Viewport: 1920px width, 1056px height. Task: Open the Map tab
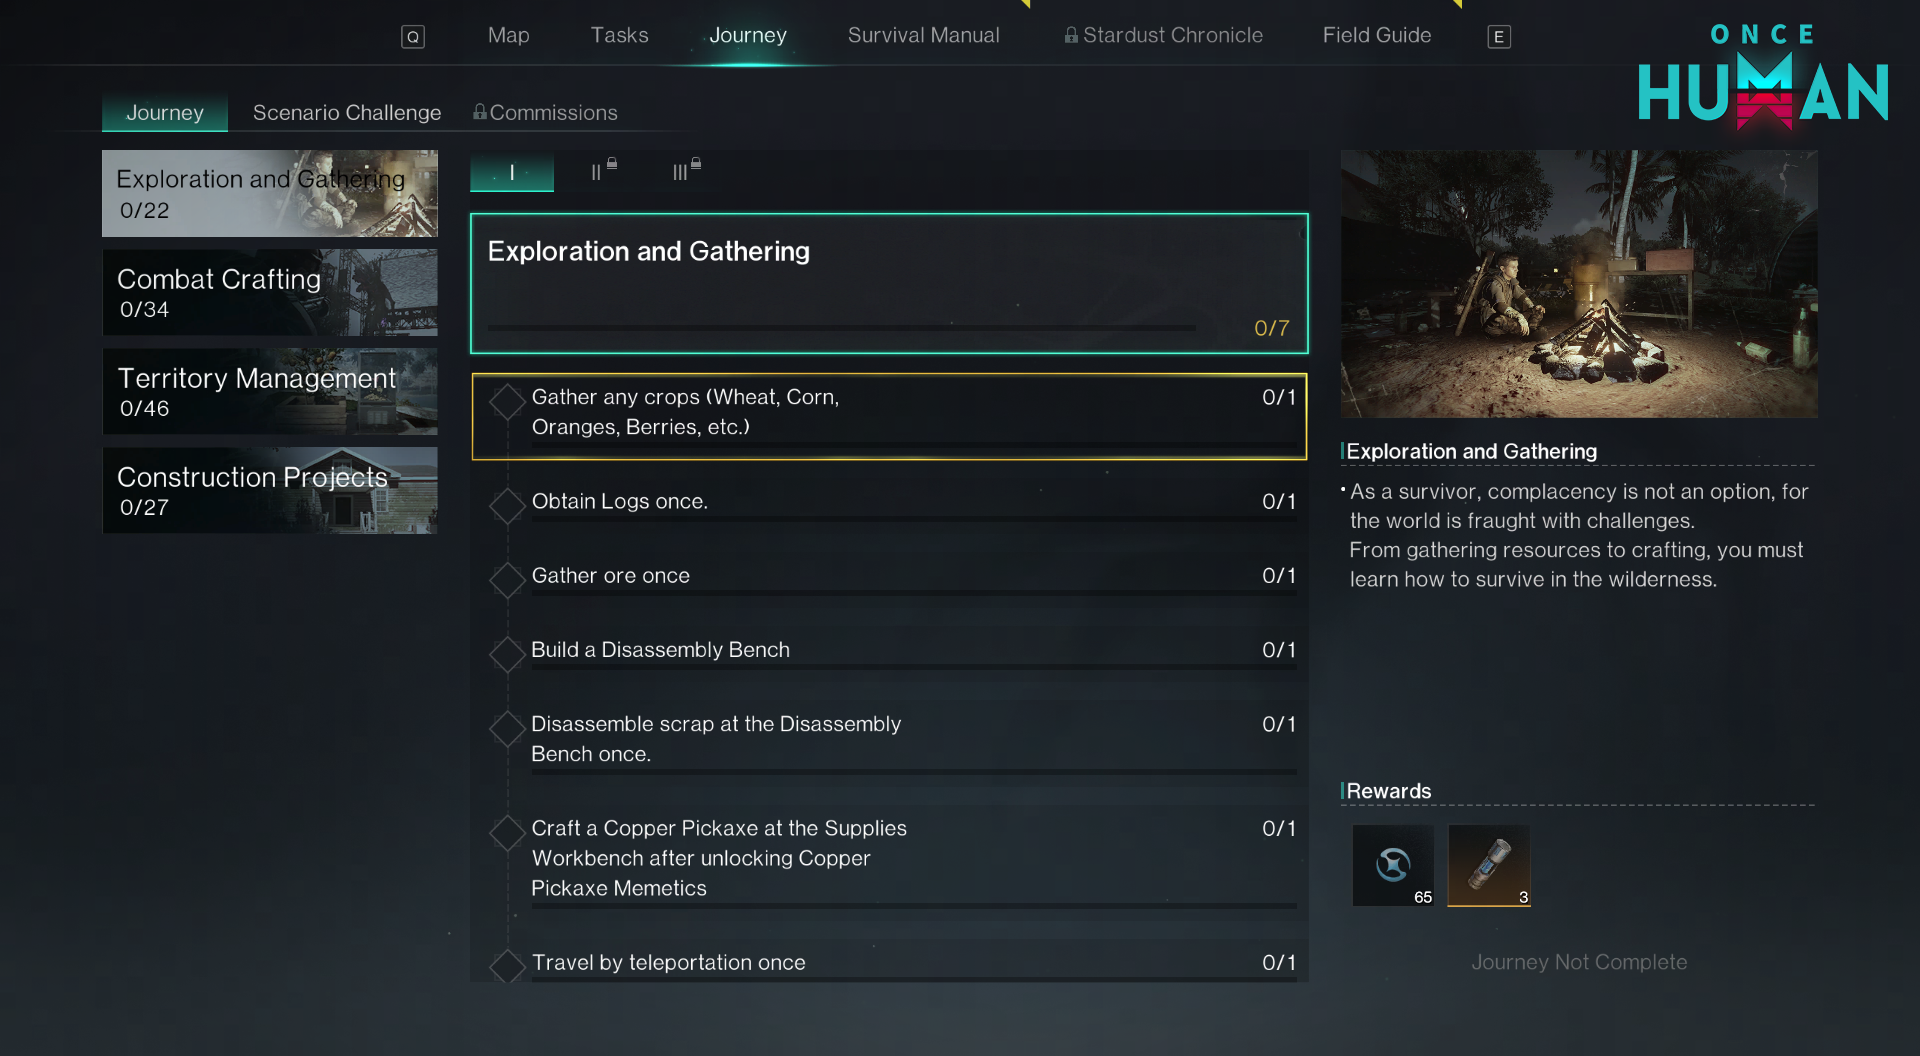click(x=508, y=35)
